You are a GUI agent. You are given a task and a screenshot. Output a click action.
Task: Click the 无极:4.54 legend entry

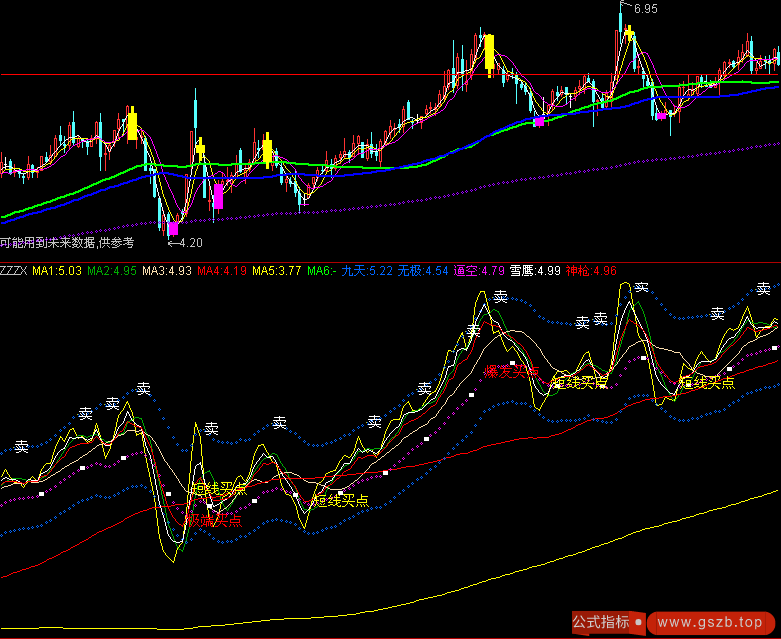(423, 270)
